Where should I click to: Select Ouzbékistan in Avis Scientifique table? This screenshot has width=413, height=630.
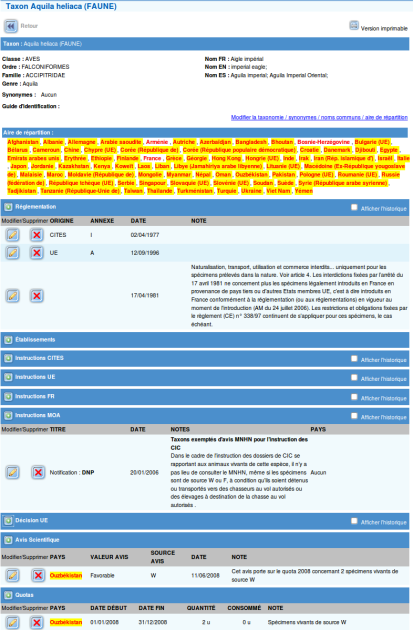[x=66, y=575]
